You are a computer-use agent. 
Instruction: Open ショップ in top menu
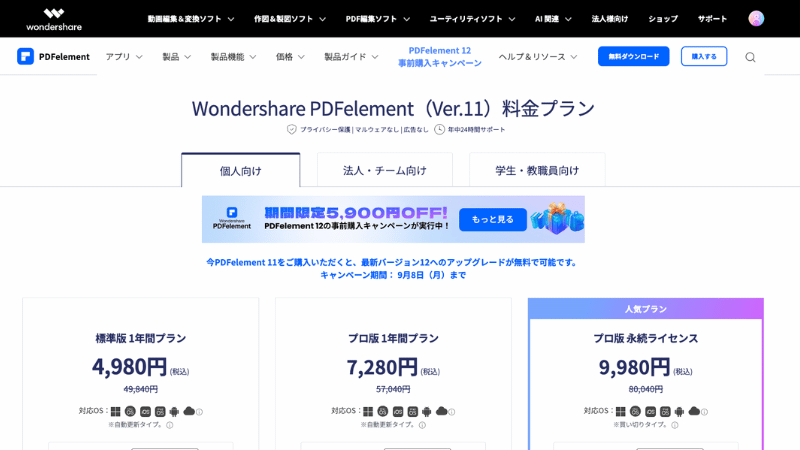663,19
